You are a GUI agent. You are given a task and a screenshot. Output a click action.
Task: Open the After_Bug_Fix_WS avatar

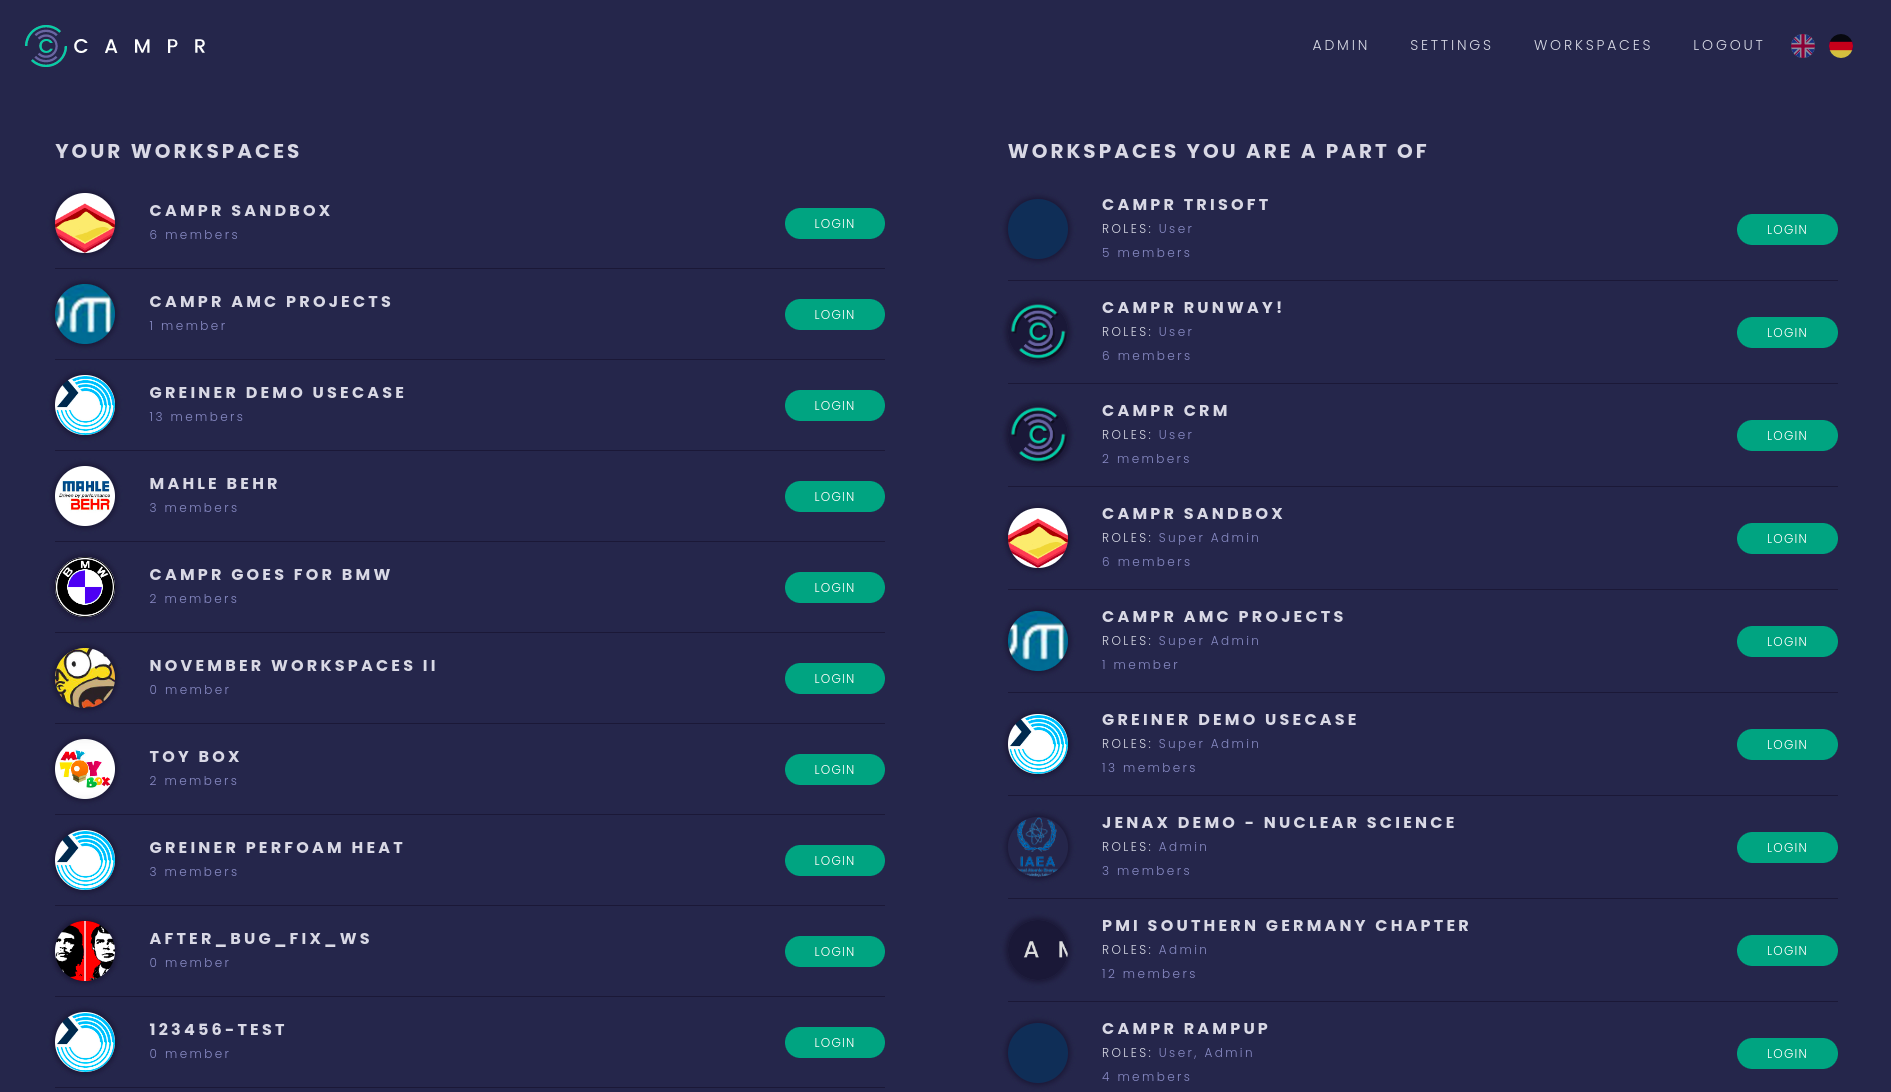85,951
